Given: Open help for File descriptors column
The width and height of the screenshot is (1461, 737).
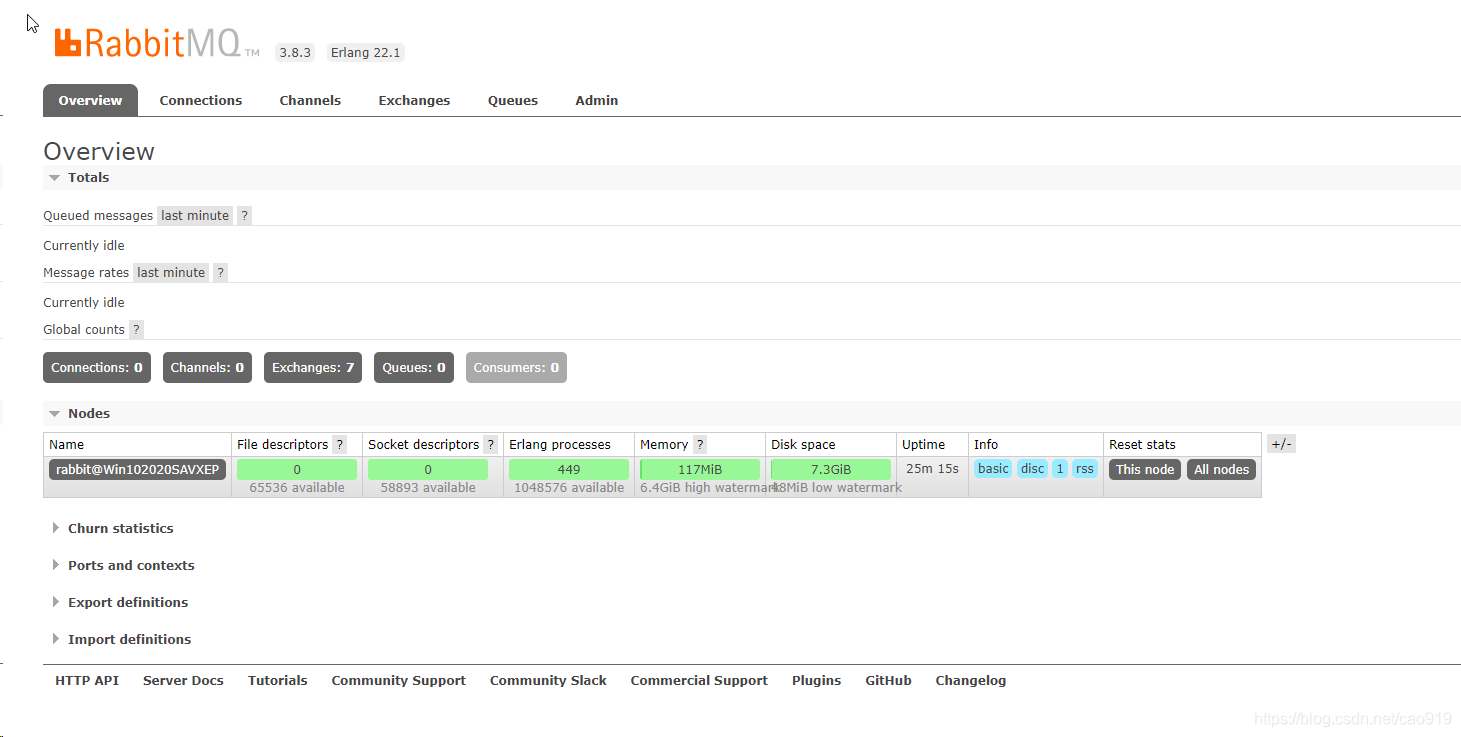Looking at the screenshot, I should (339, 444).
